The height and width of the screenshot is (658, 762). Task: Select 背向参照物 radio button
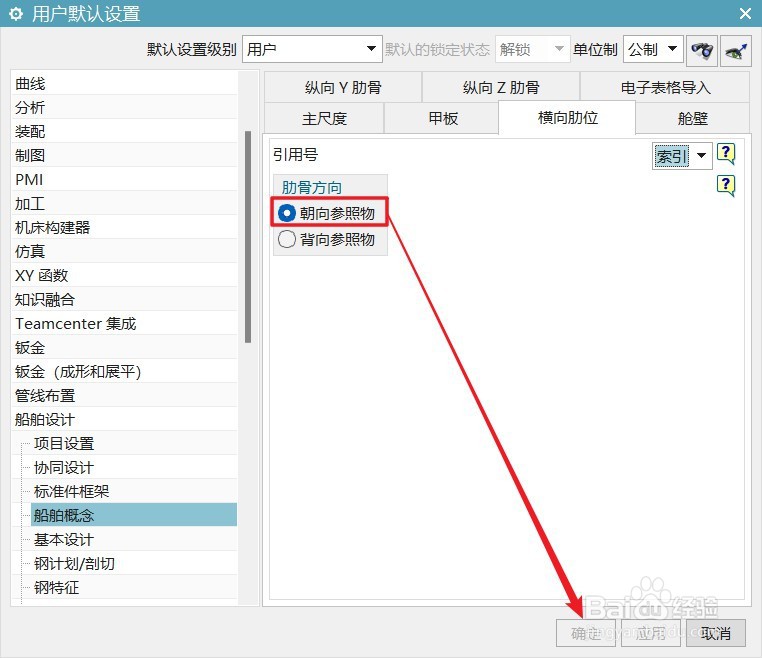coord(287,239)
